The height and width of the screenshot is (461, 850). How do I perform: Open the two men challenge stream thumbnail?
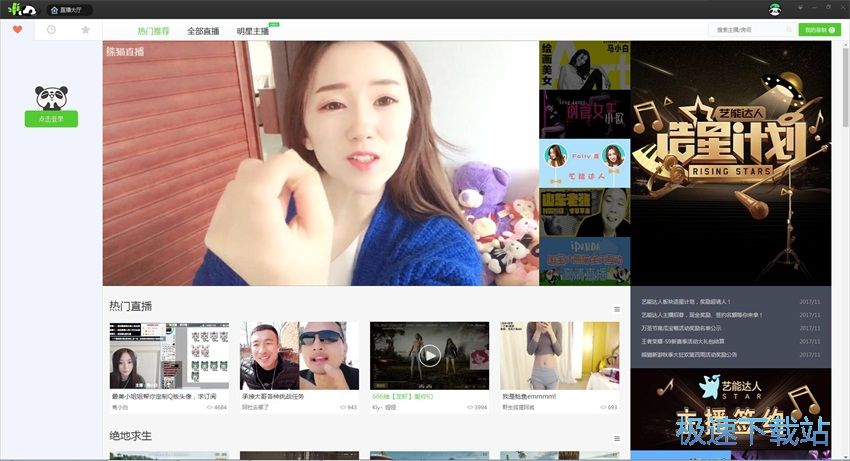pos(299,356)
